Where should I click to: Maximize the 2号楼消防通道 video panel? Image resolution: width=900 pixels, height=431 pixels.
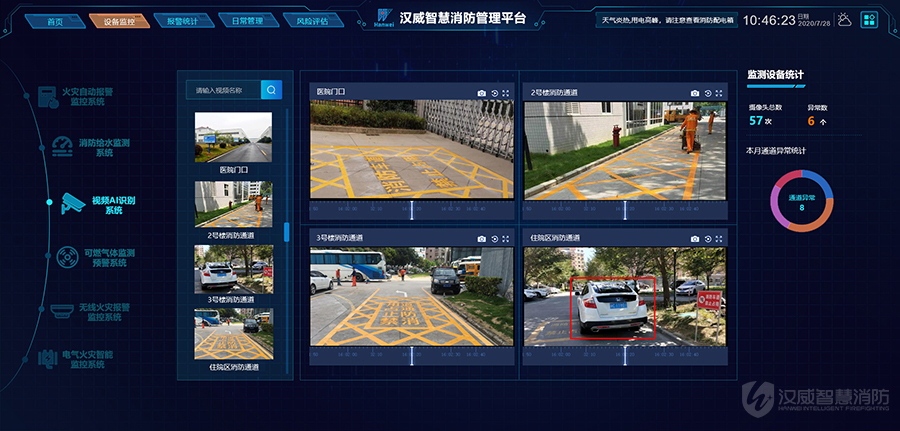click(719, 93)
